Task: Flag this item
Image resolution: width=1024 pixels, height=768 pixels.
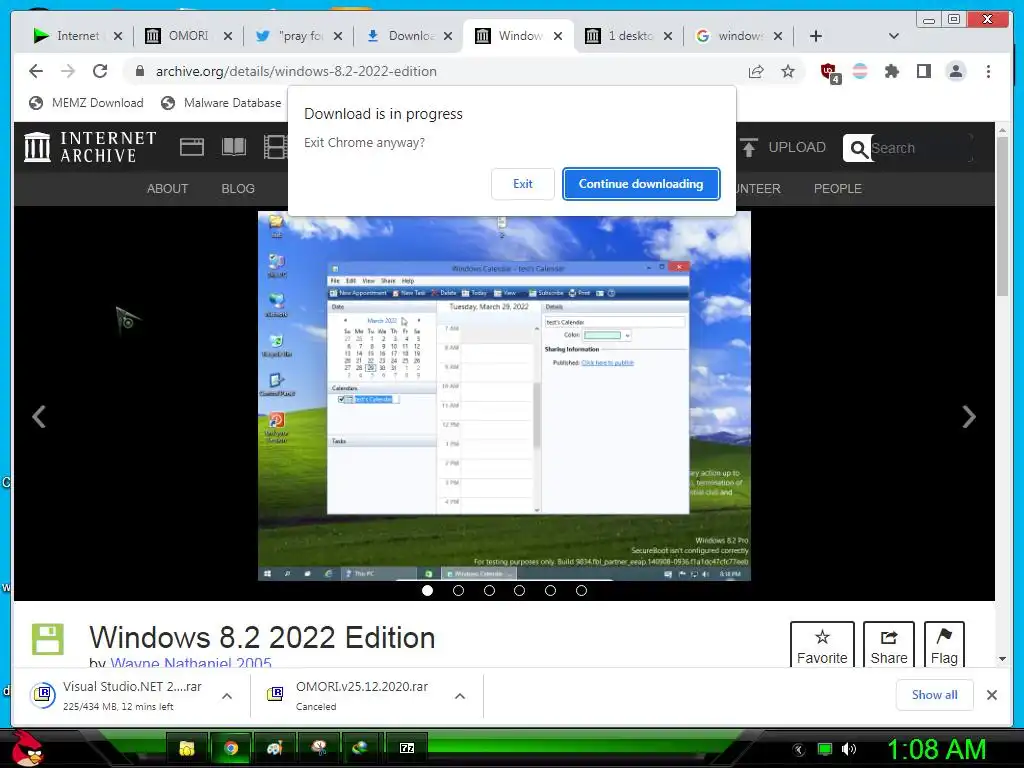Action: pos(944,645)
